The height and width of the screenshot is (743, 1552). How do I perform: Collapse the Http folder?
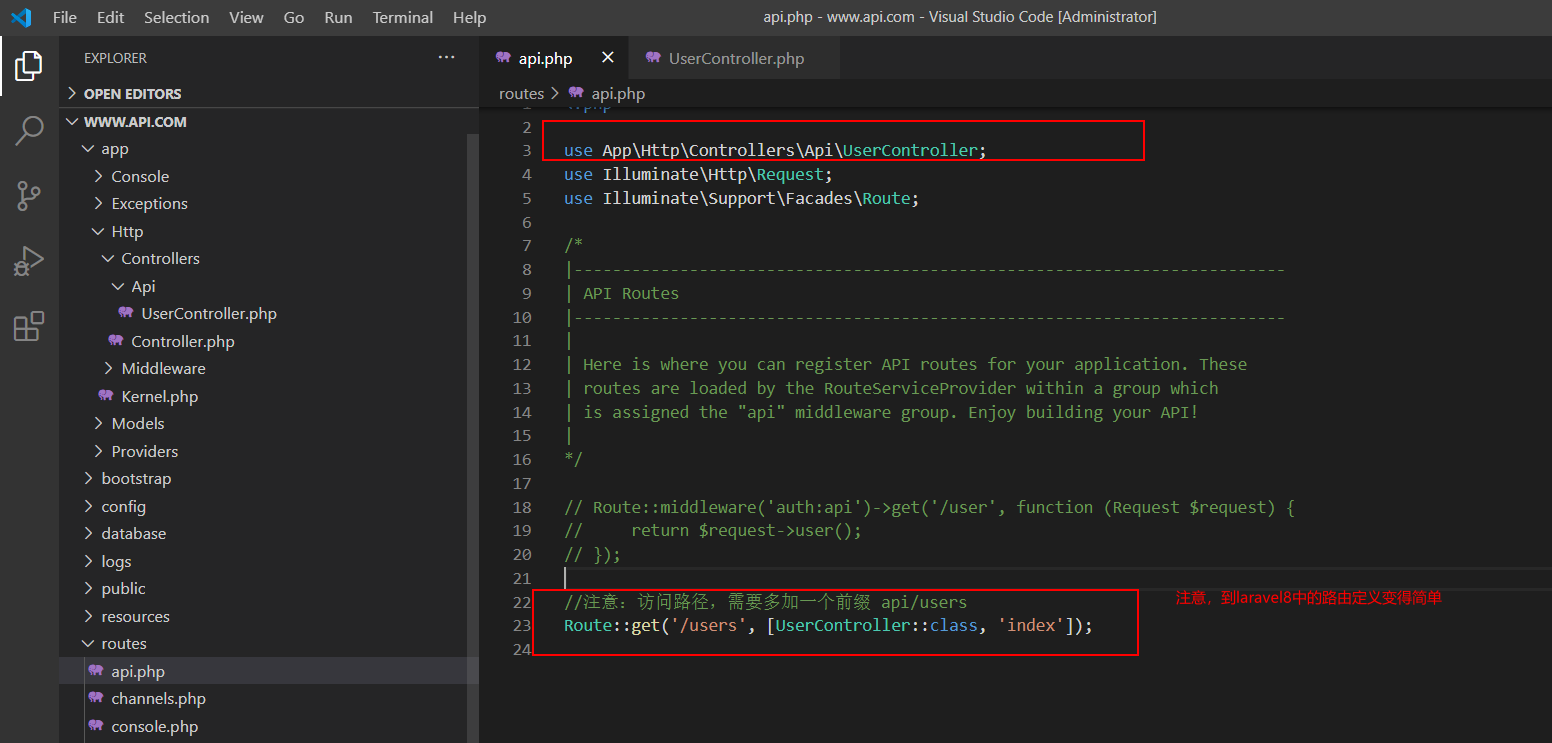pos(98,231)
